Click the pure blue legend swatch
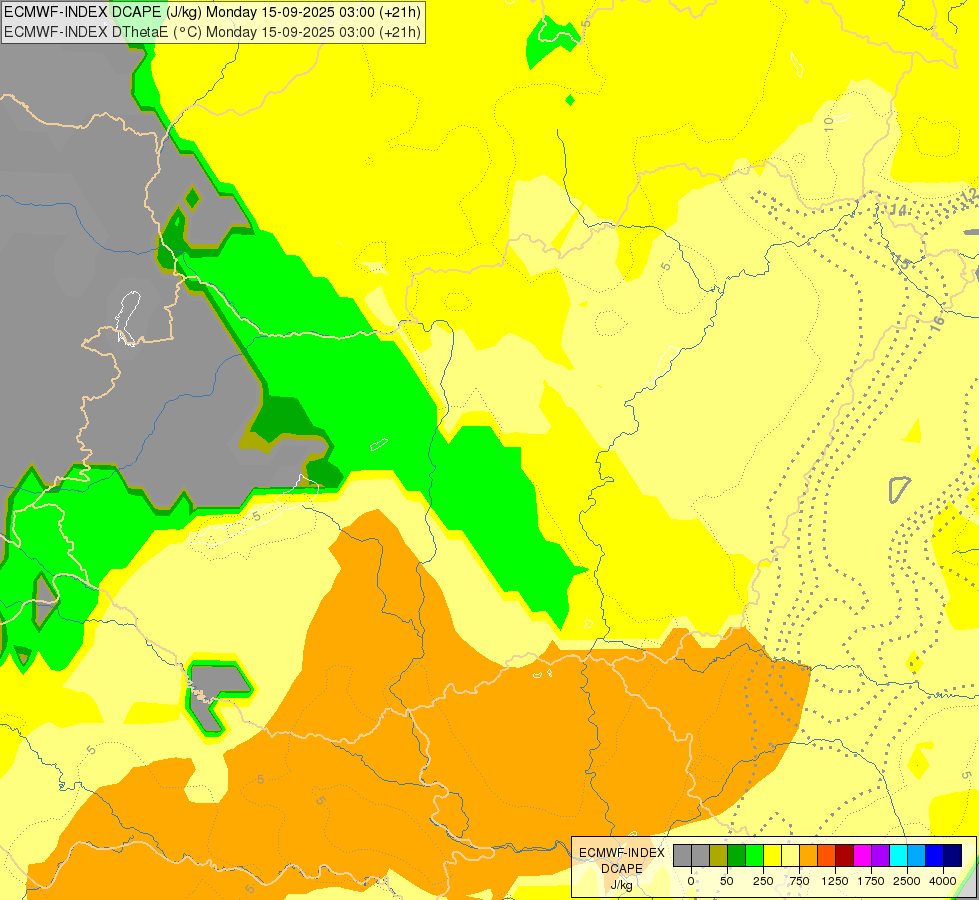 [935, 855]
